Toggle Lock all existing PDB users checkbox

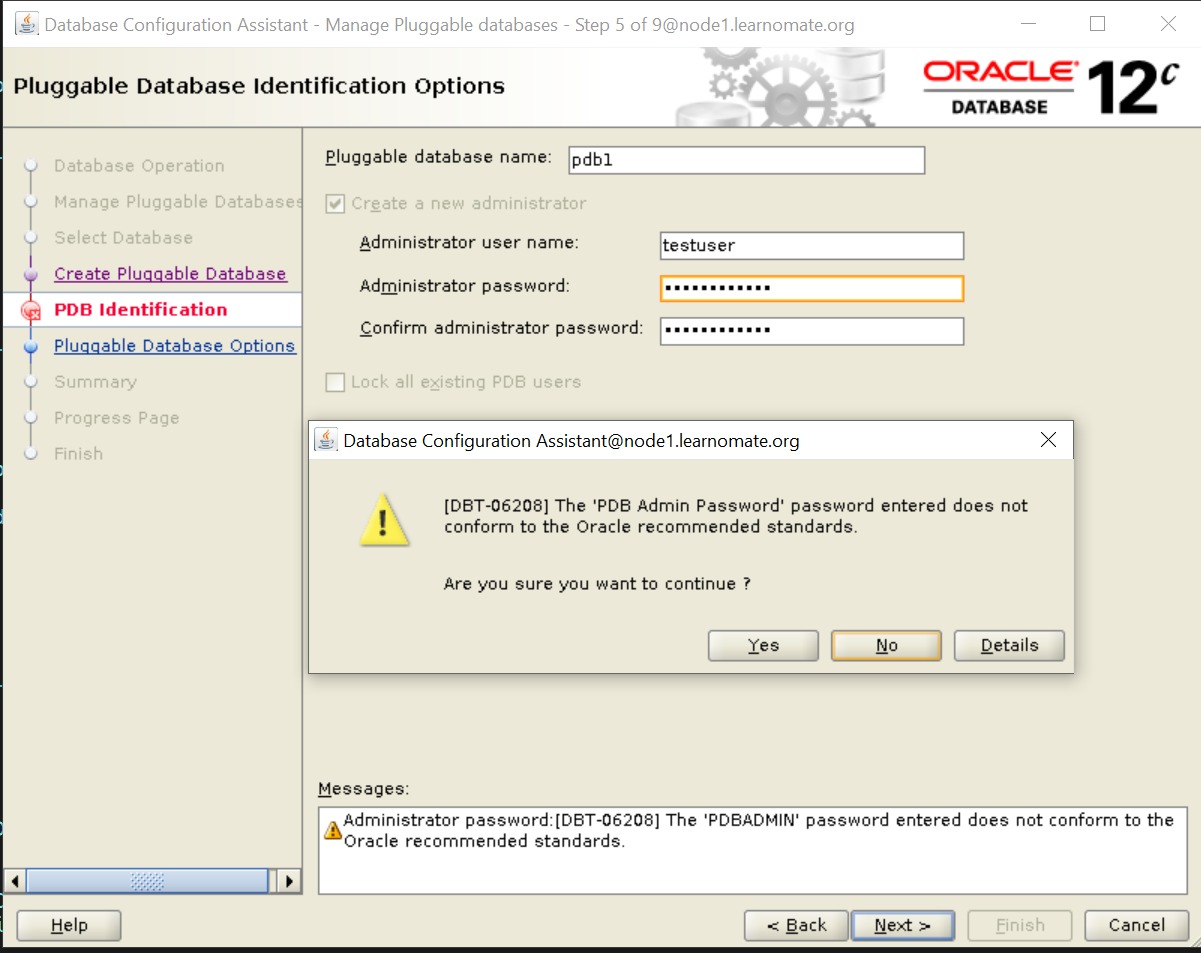tap(335, 382)
